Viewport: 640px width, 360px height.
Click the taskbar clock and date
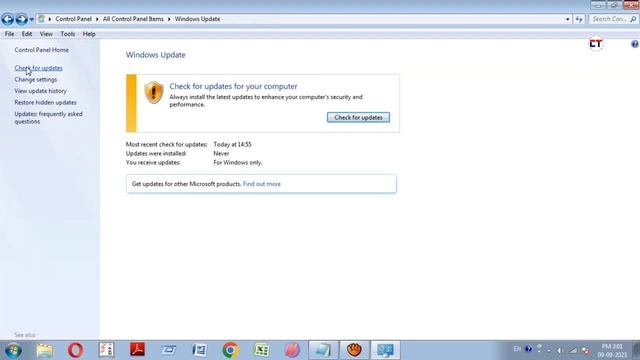click(612, 351)
